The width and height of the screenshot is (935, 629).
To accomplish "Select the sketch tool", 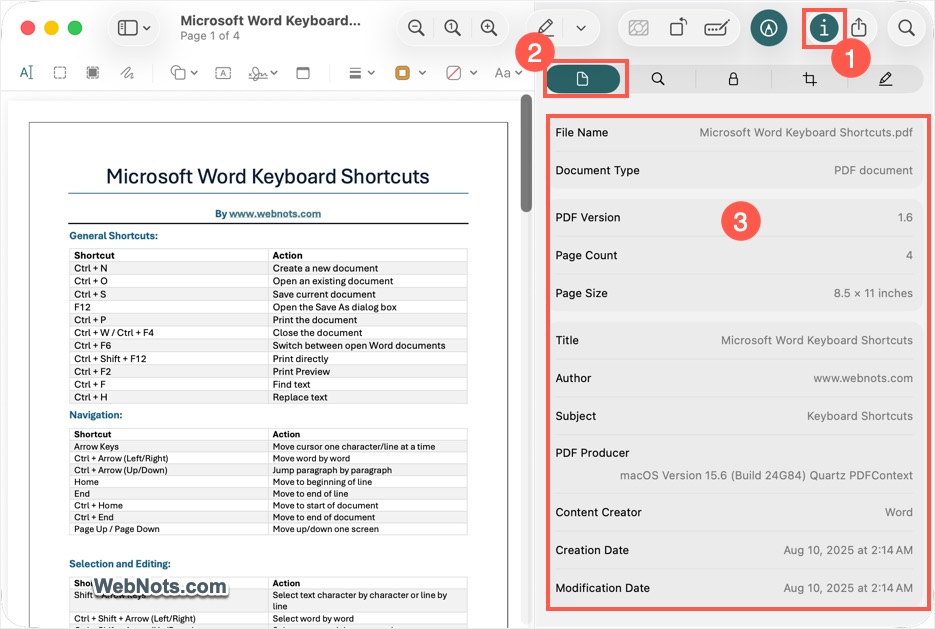I will (x=126, y=73).
